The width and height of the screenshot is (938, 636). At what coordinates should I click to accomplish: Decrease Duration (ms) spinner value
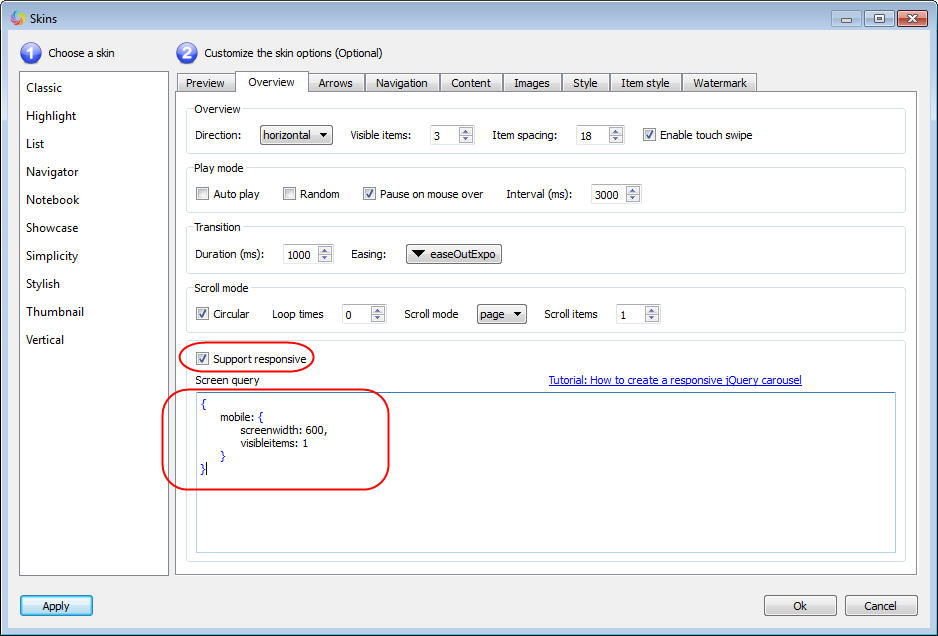(325, 259)
